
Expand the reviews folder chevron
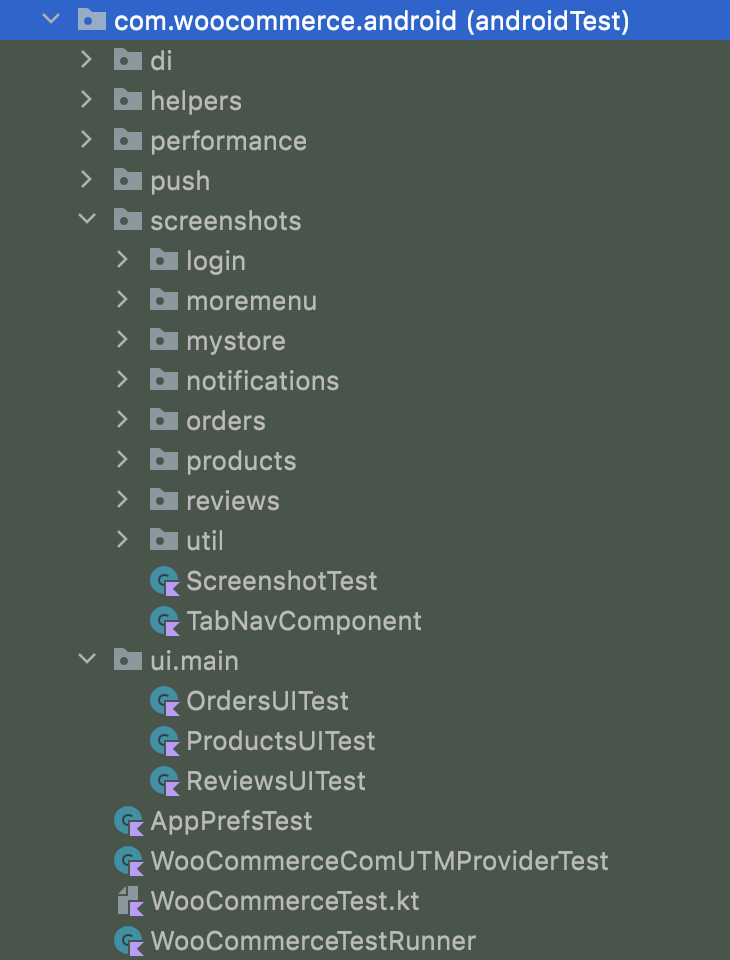[122, 500]
